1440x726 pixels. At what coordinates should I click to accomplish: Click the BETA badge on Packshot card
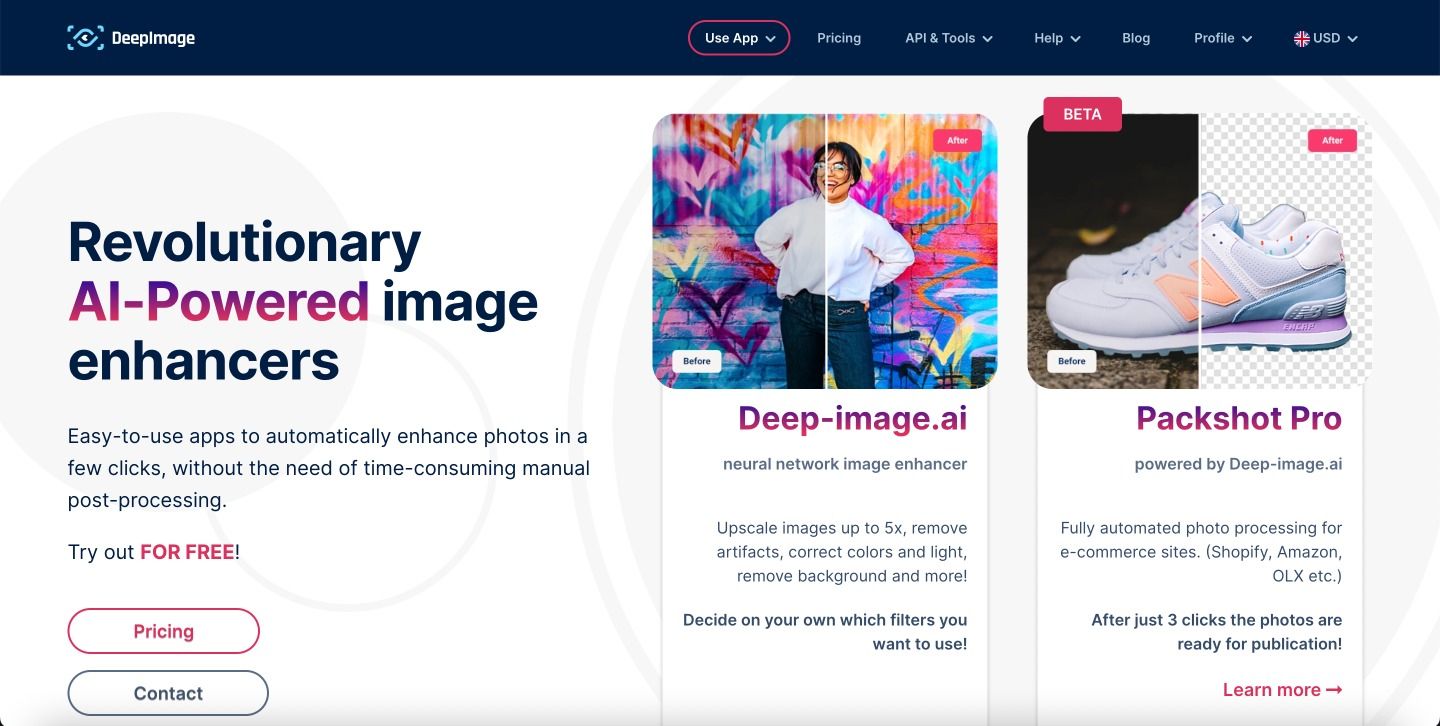coord(1082,114)
